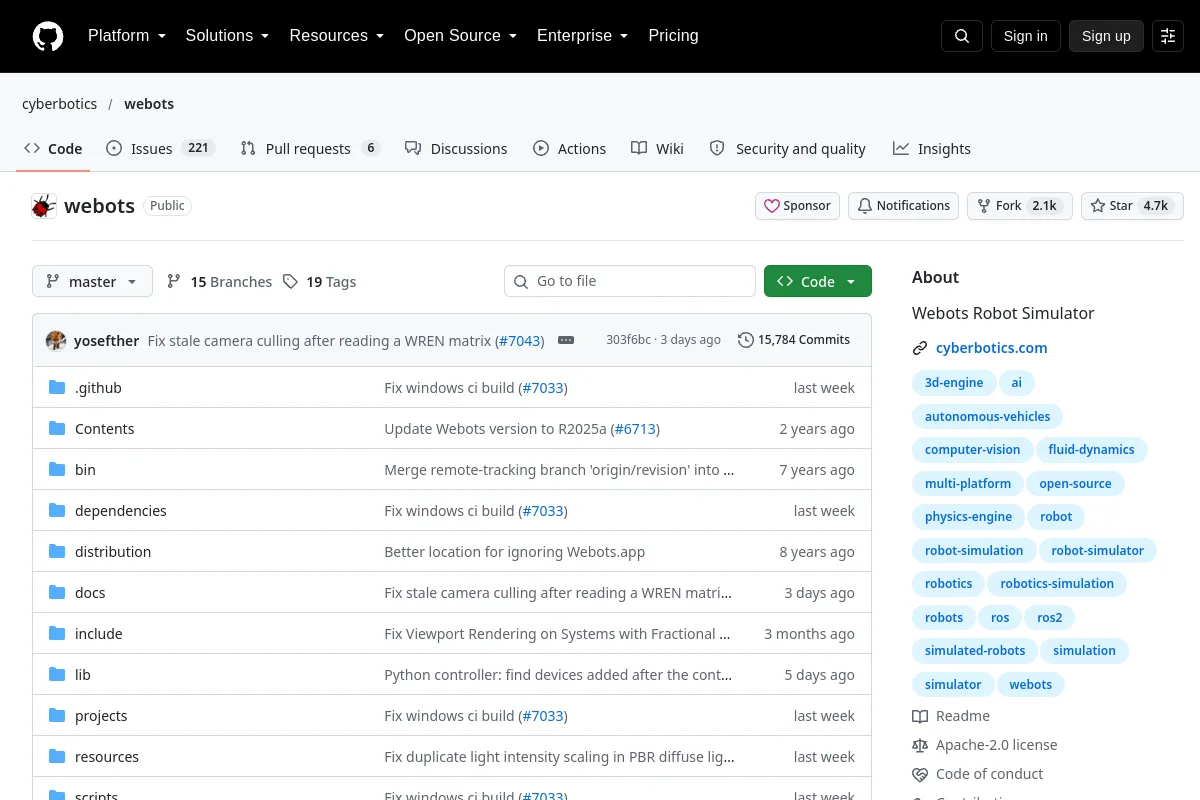Open the Security and quality tab

coord(788,148)
